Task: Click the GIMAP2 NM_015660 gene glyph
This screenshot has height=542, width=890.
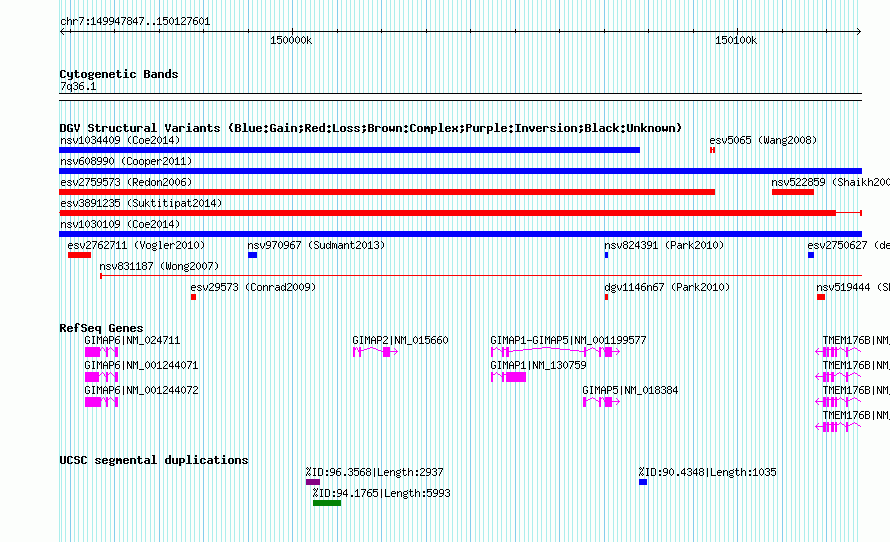Action: pos(375,352)
